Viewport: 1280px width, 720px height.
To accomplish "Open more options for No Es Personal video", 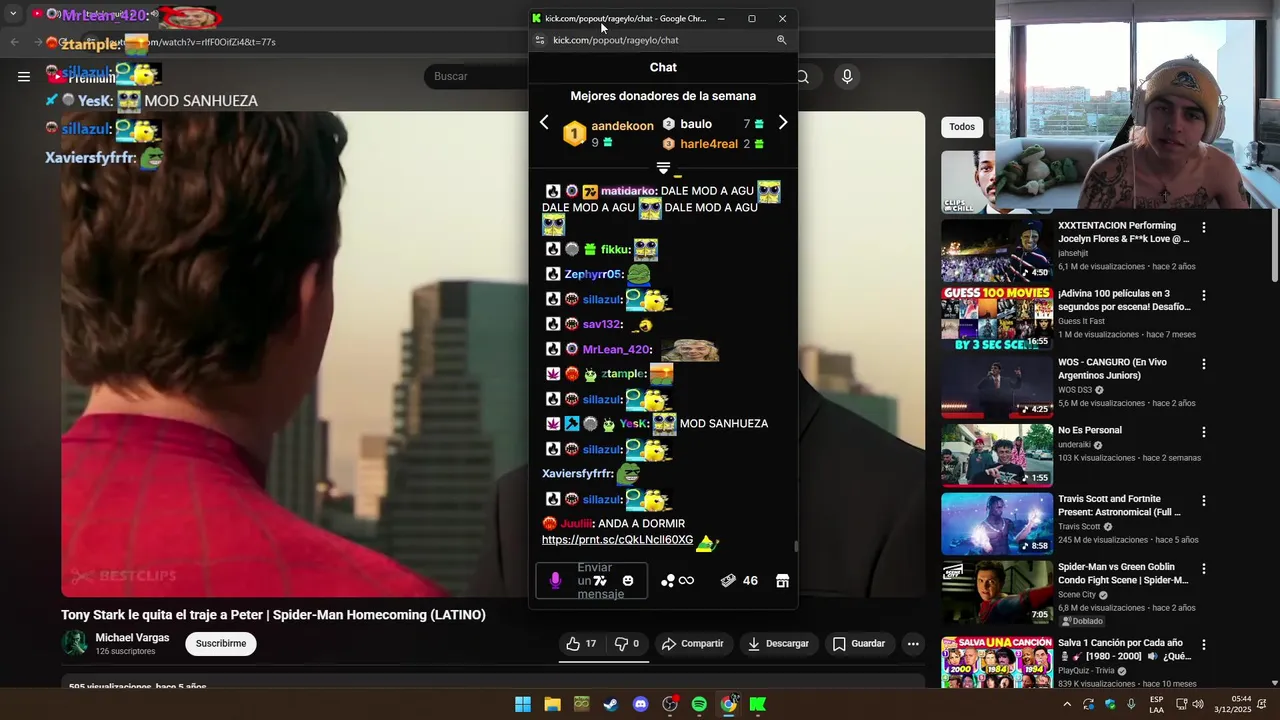I will click(1204, 432).
